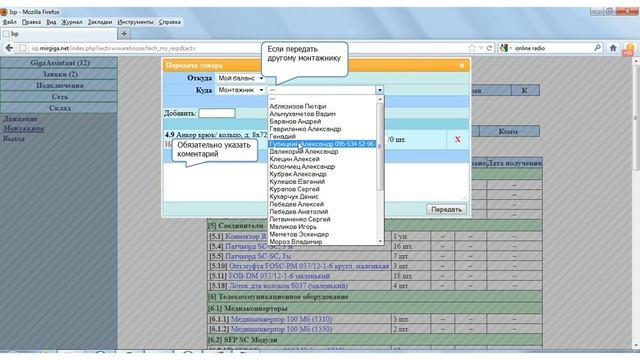Viewport: 640px width, 360px height.
Task: Open the Подключения sidebar section
Action: (59, 86)
